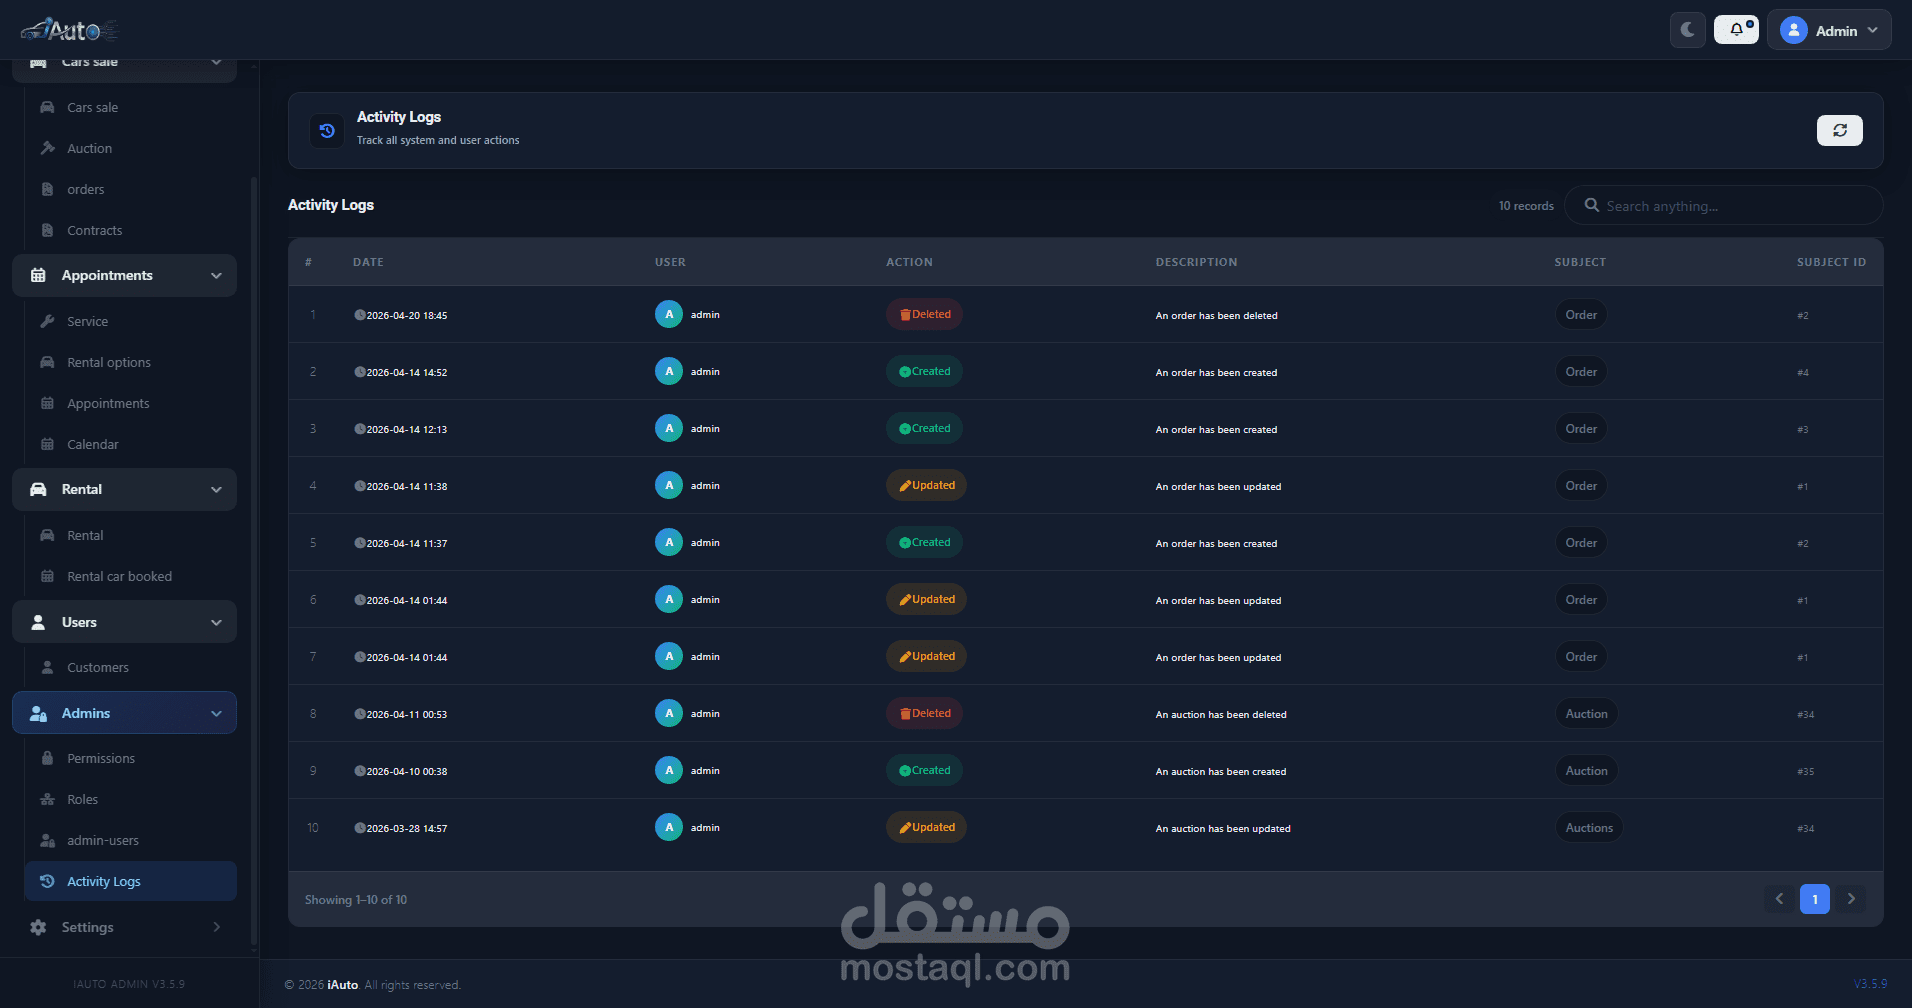1912x1008 pixels.
Task: Click the Activity Logs history icon in header
Action: pyautogui.click(x=327, y=131)
